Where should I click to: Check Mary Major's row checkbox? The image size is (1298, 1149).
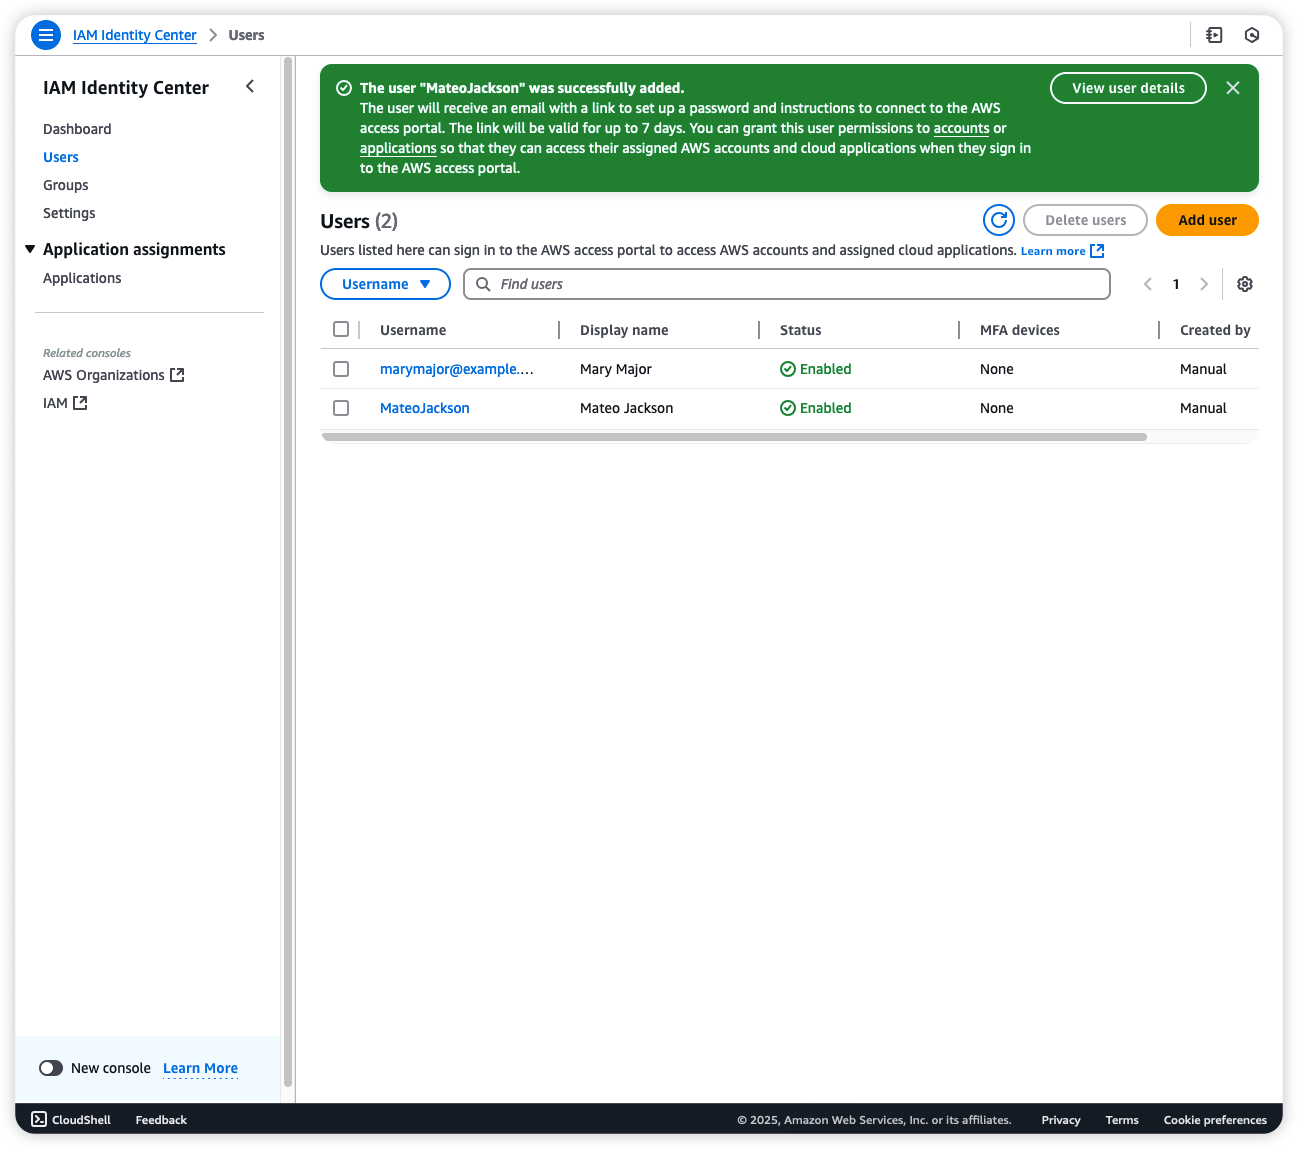point(341,368)
